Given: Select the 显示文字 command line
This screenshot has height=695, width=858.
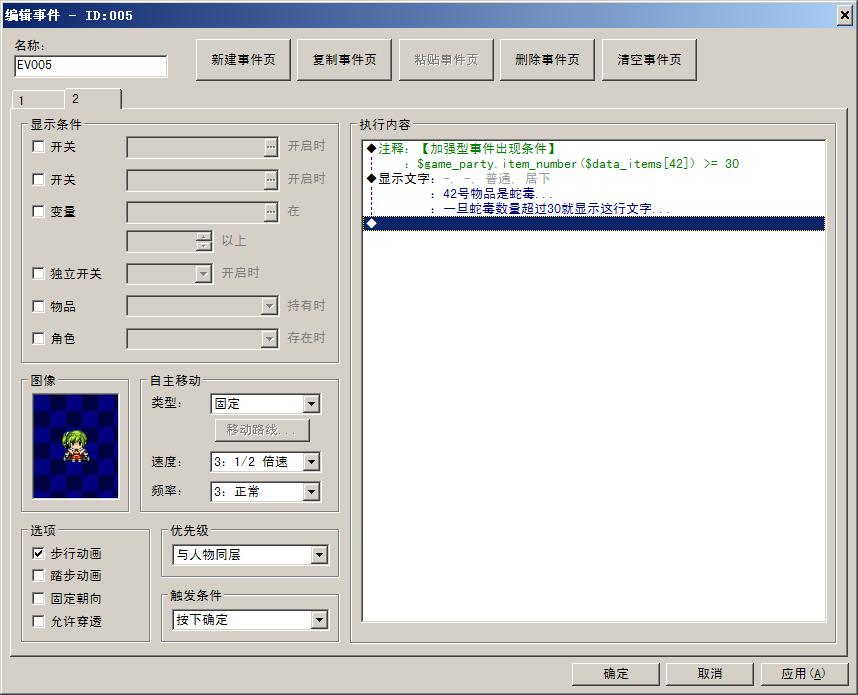Looking at the screenshot, I should pos(594,178).
